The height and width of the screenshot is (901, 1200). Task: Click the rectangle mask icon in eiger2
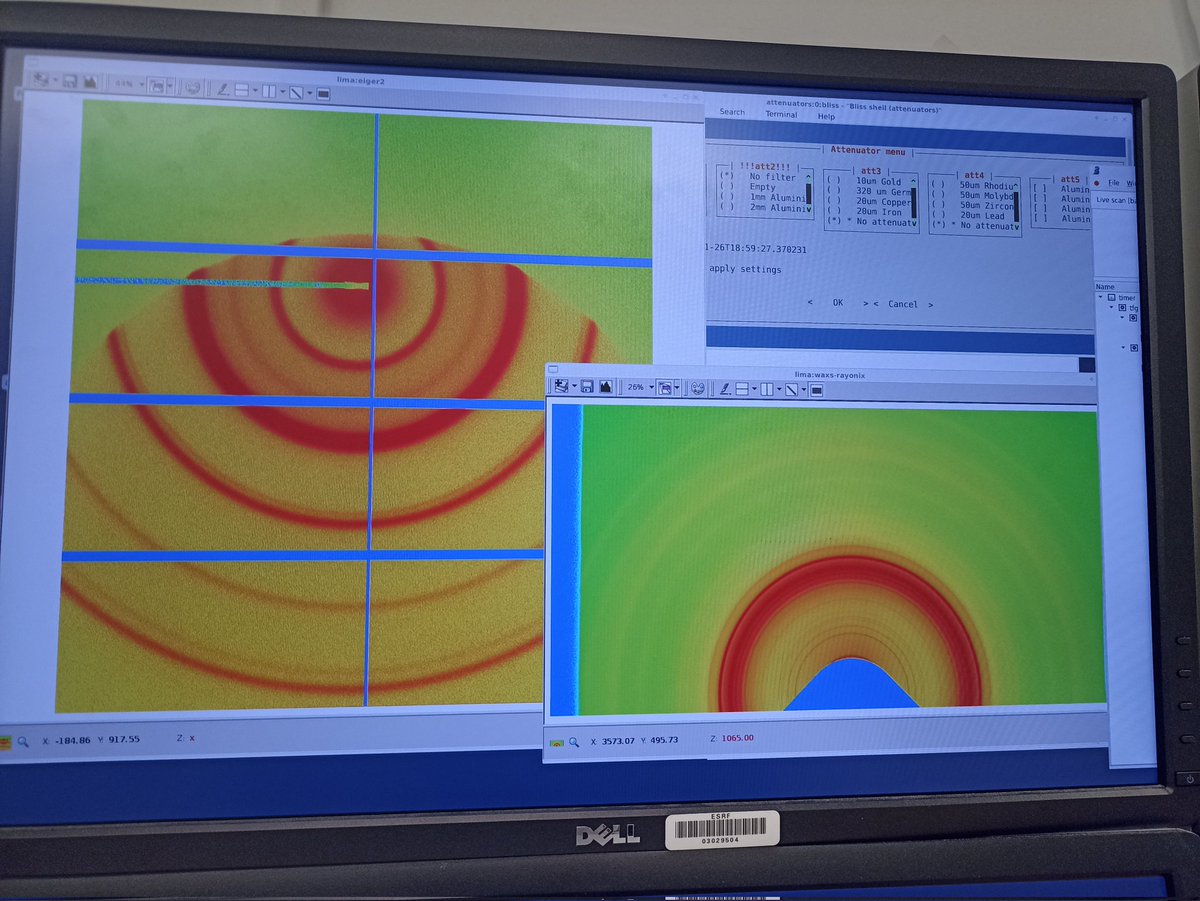323,93
